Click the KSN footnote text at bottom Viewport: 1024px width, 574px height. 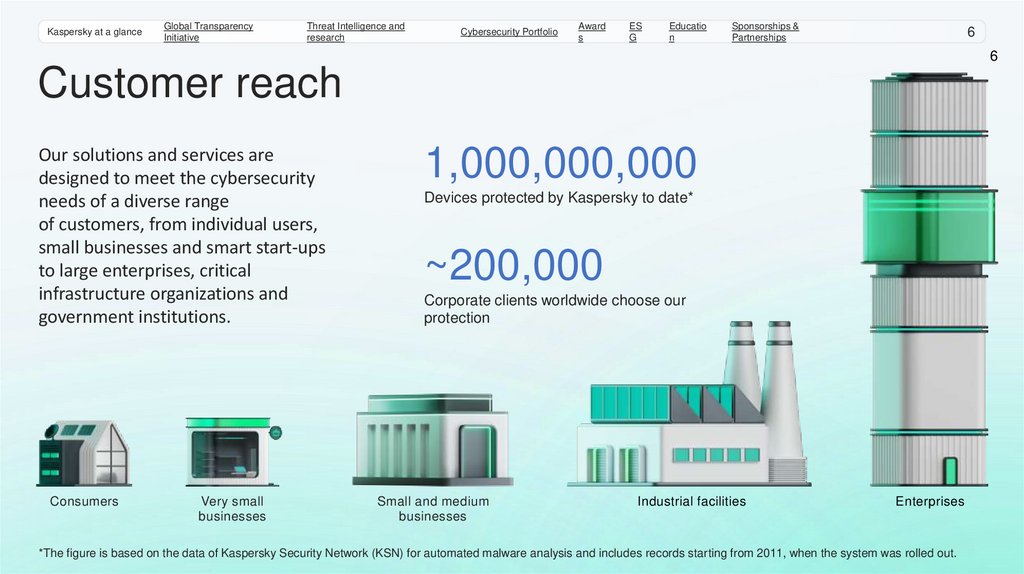pos(498,553)
